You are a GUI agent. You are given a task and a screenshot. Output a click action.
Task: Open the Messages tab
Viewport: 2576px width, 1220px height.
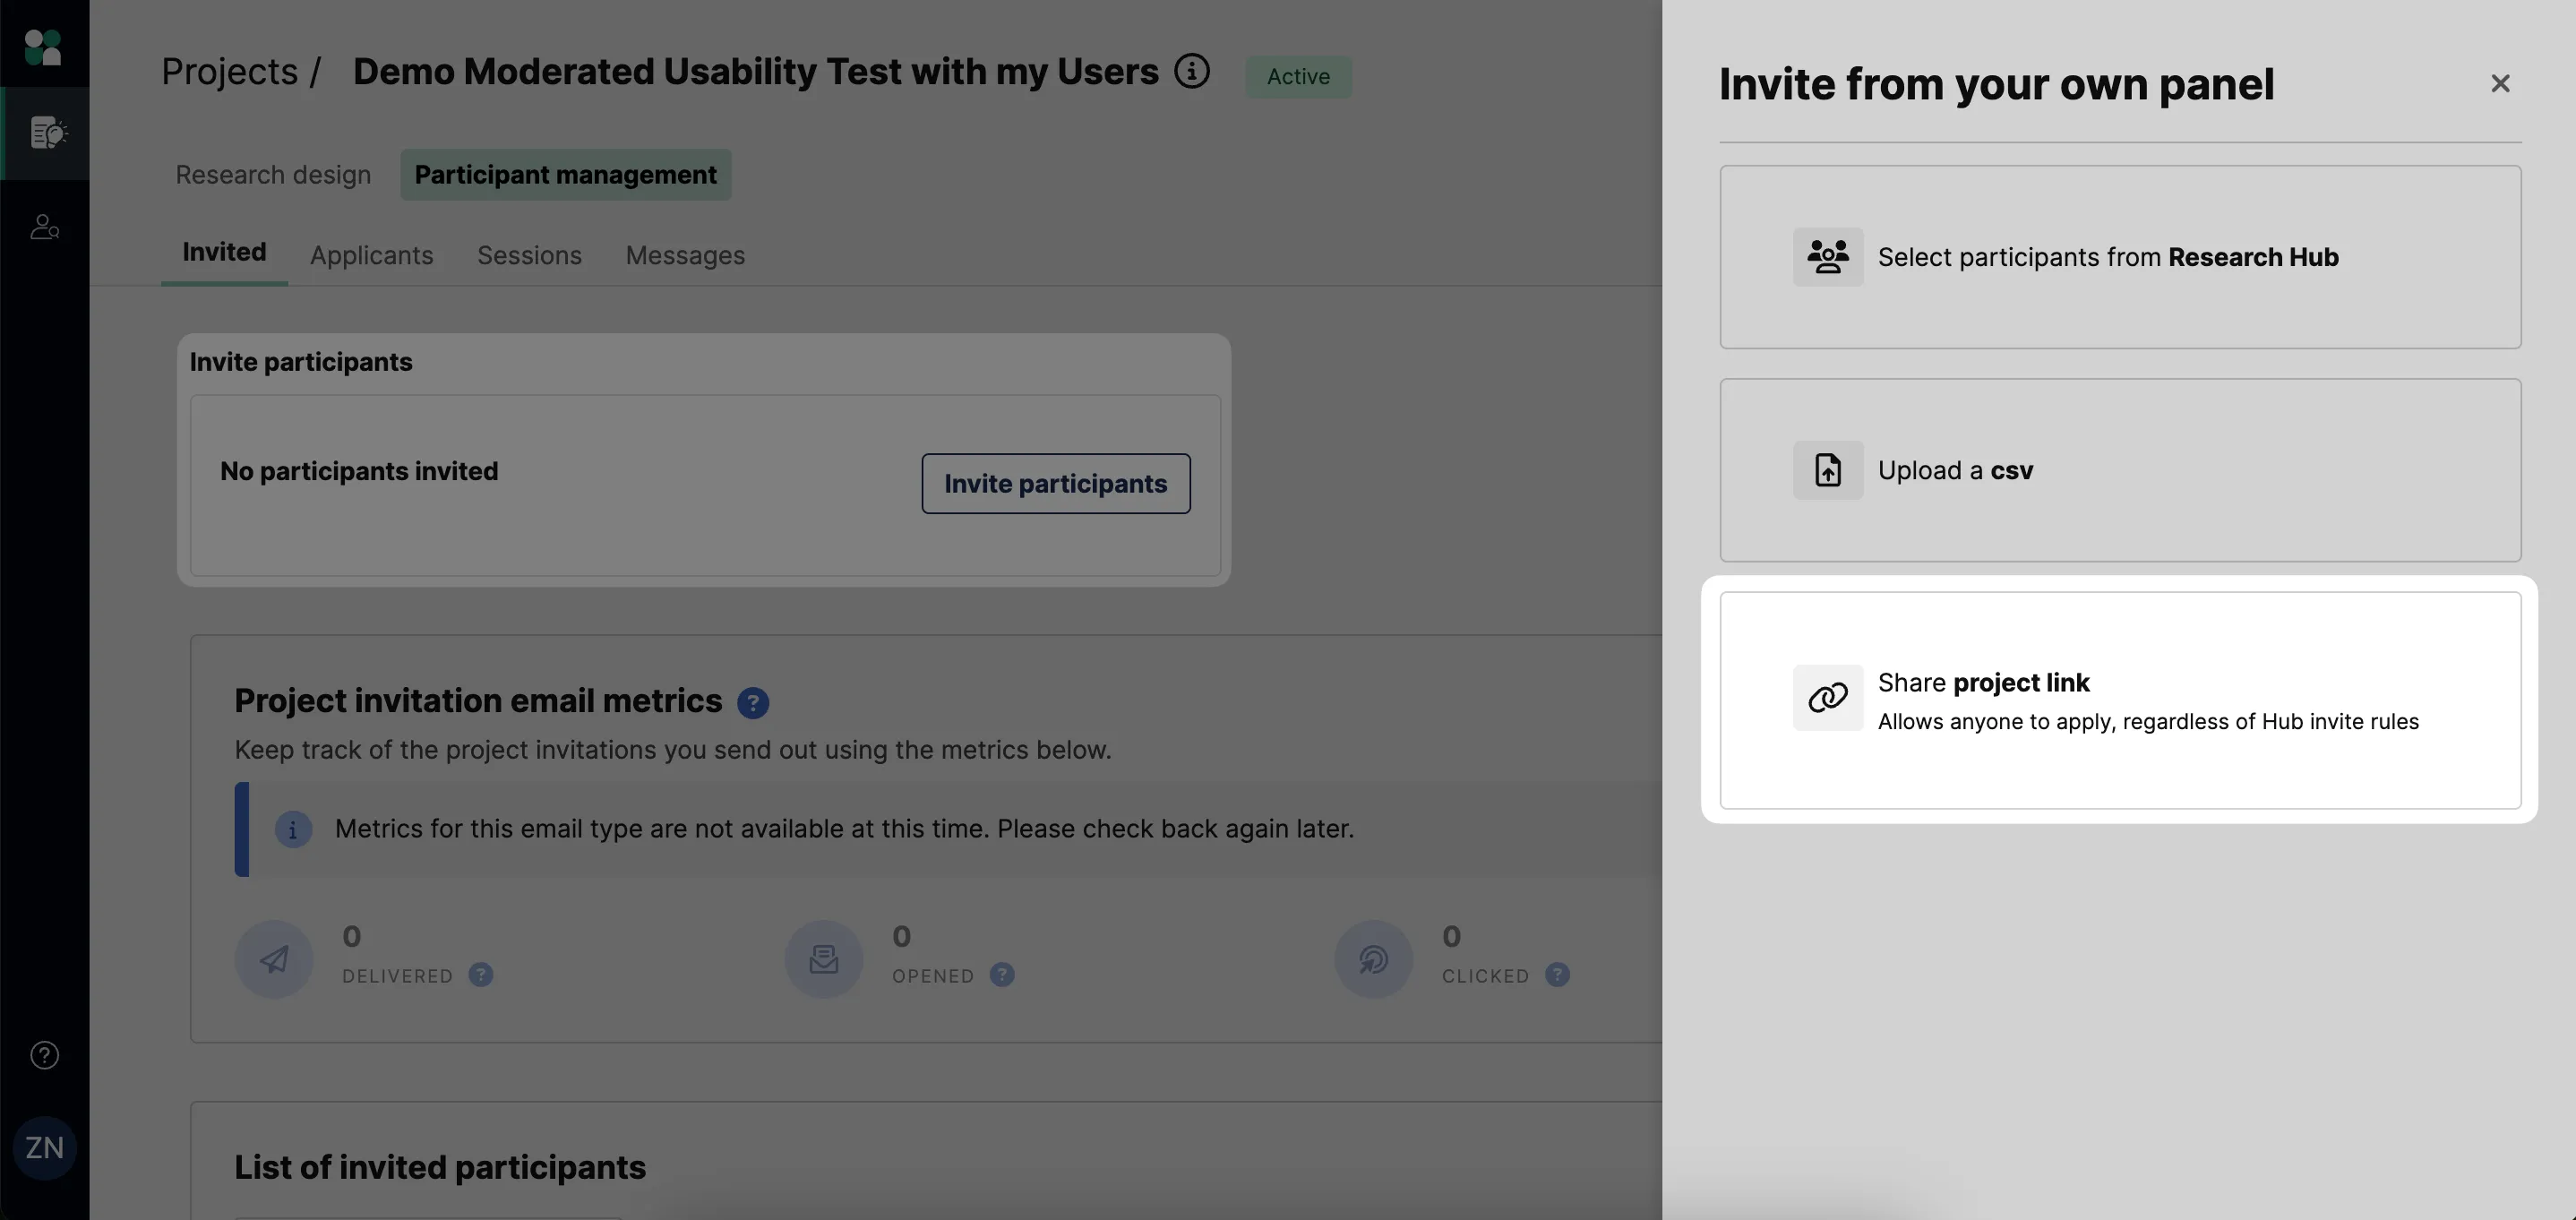684,256
